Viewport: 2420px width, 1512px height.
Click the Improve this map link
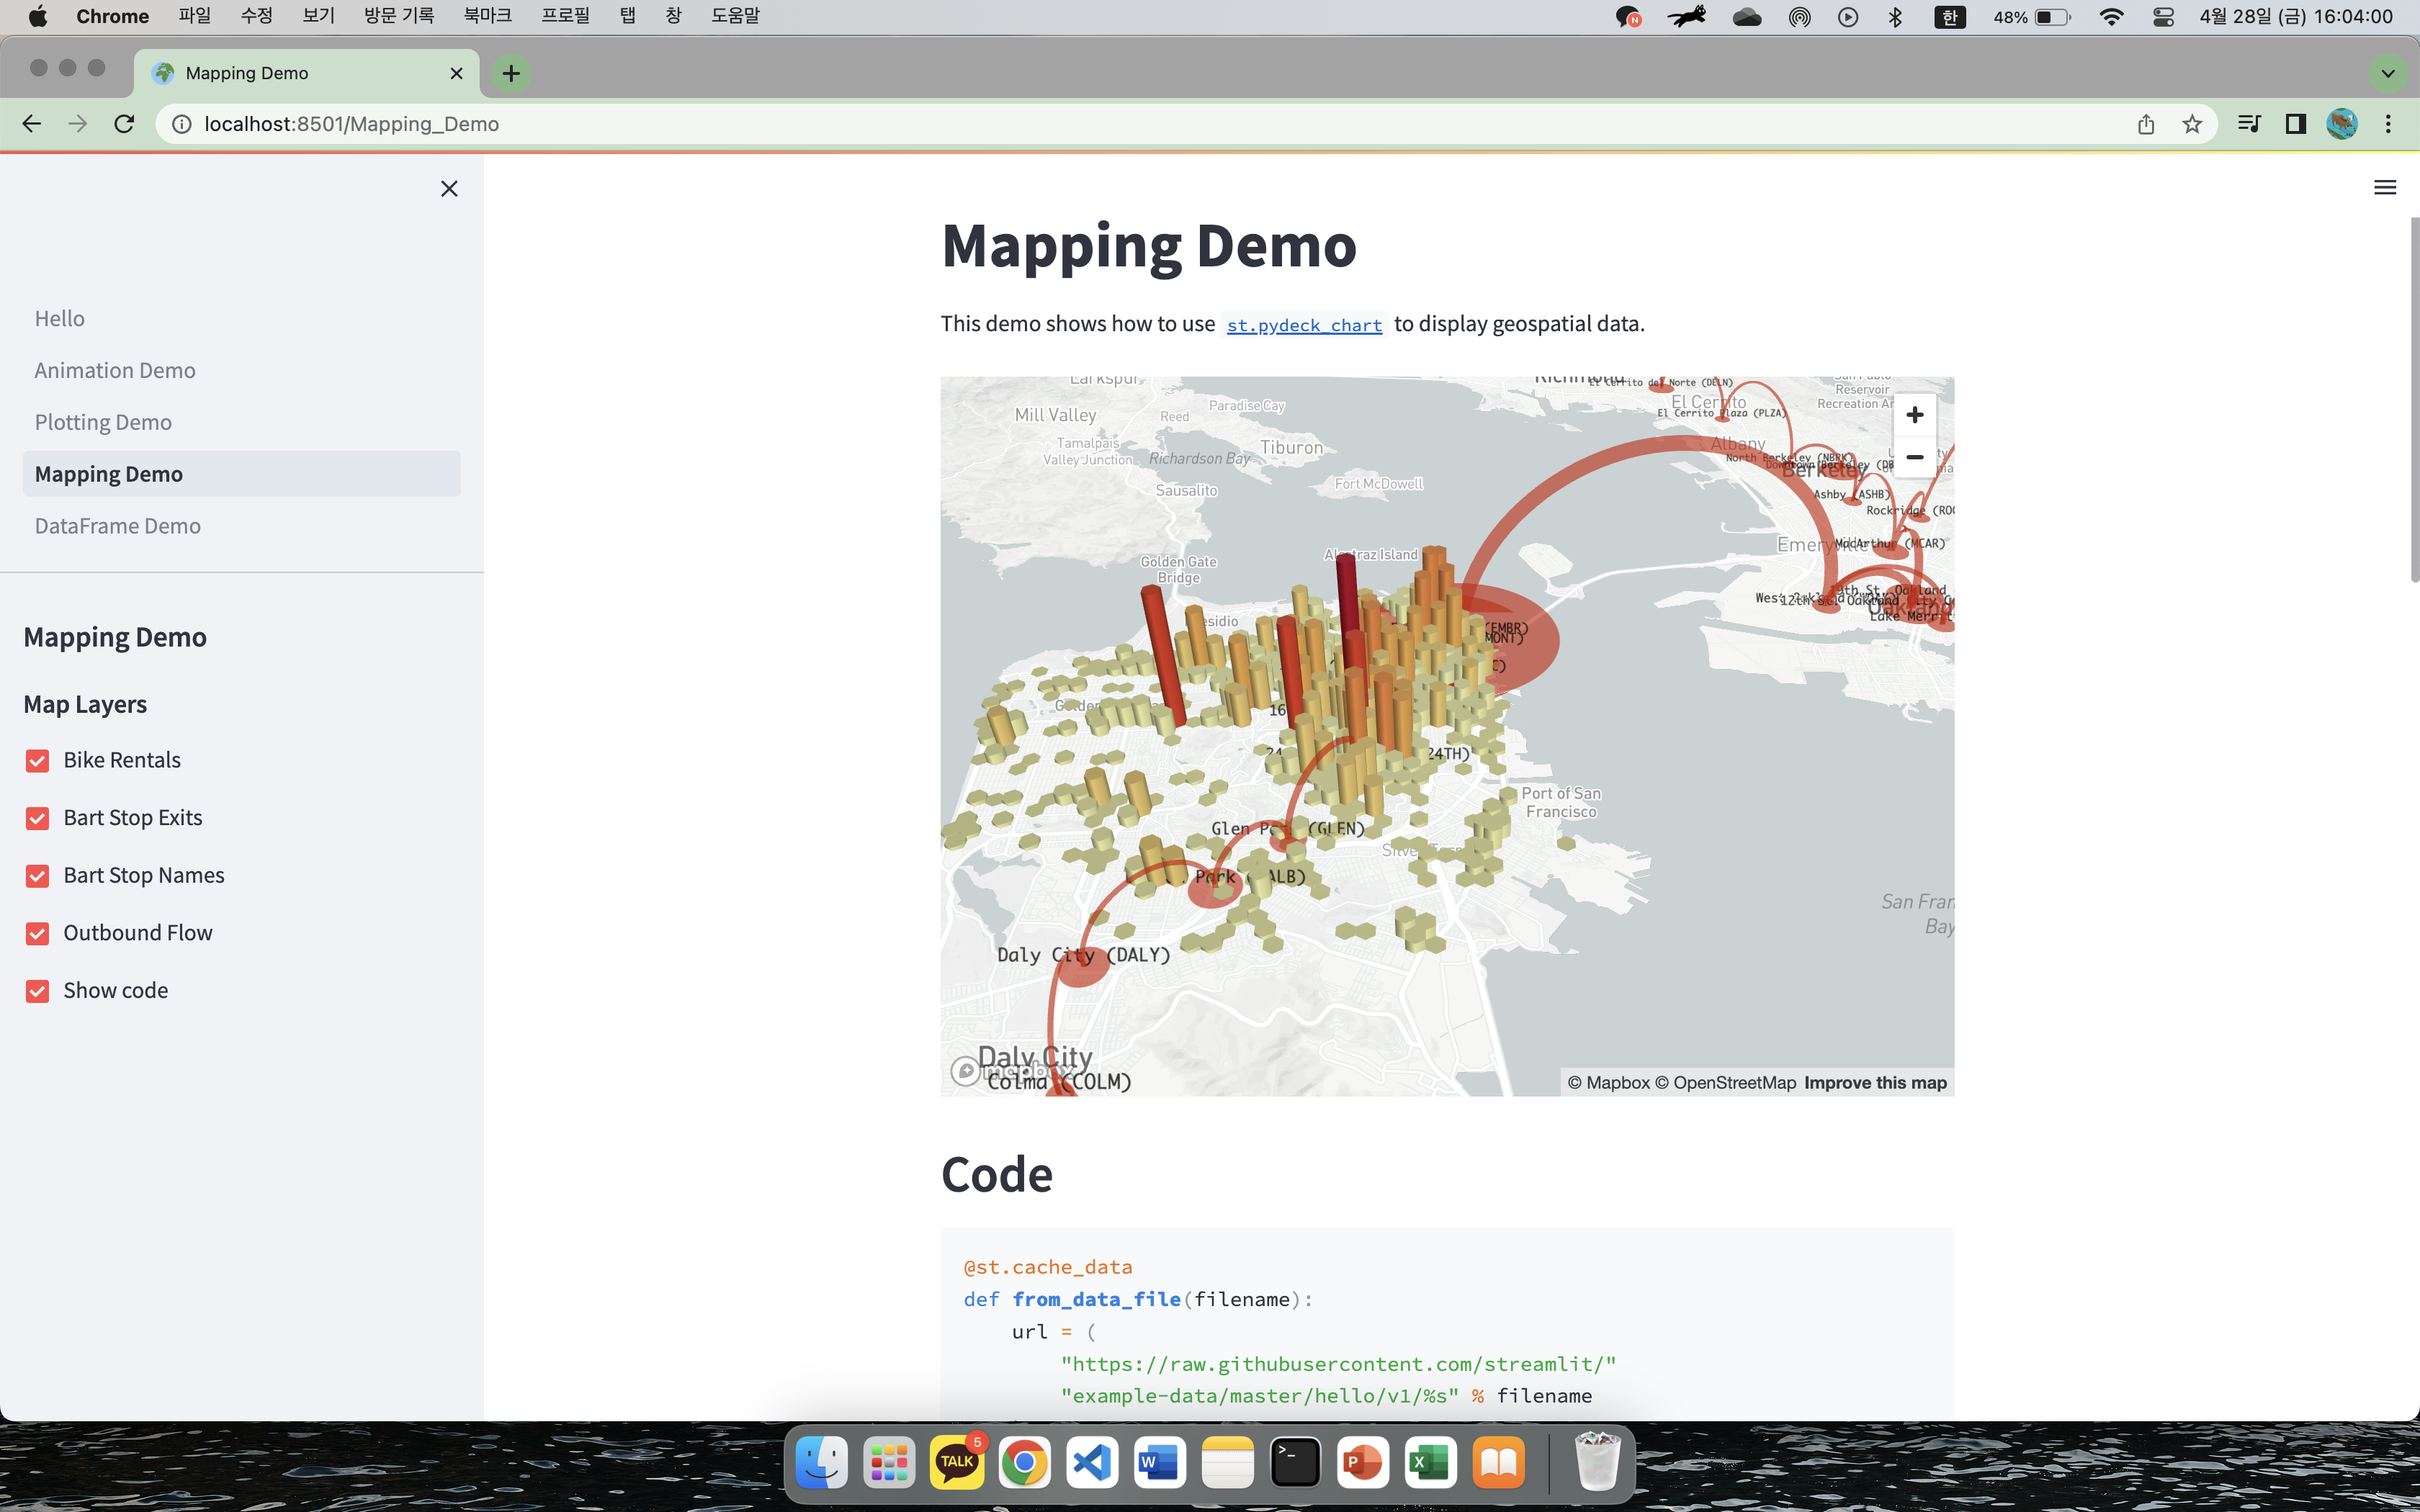coord(1875,1083)
